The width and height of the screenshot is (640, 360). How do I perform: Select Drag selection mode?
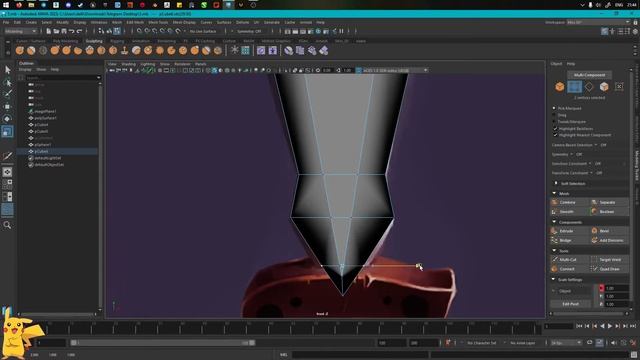[x=554, y=115]
